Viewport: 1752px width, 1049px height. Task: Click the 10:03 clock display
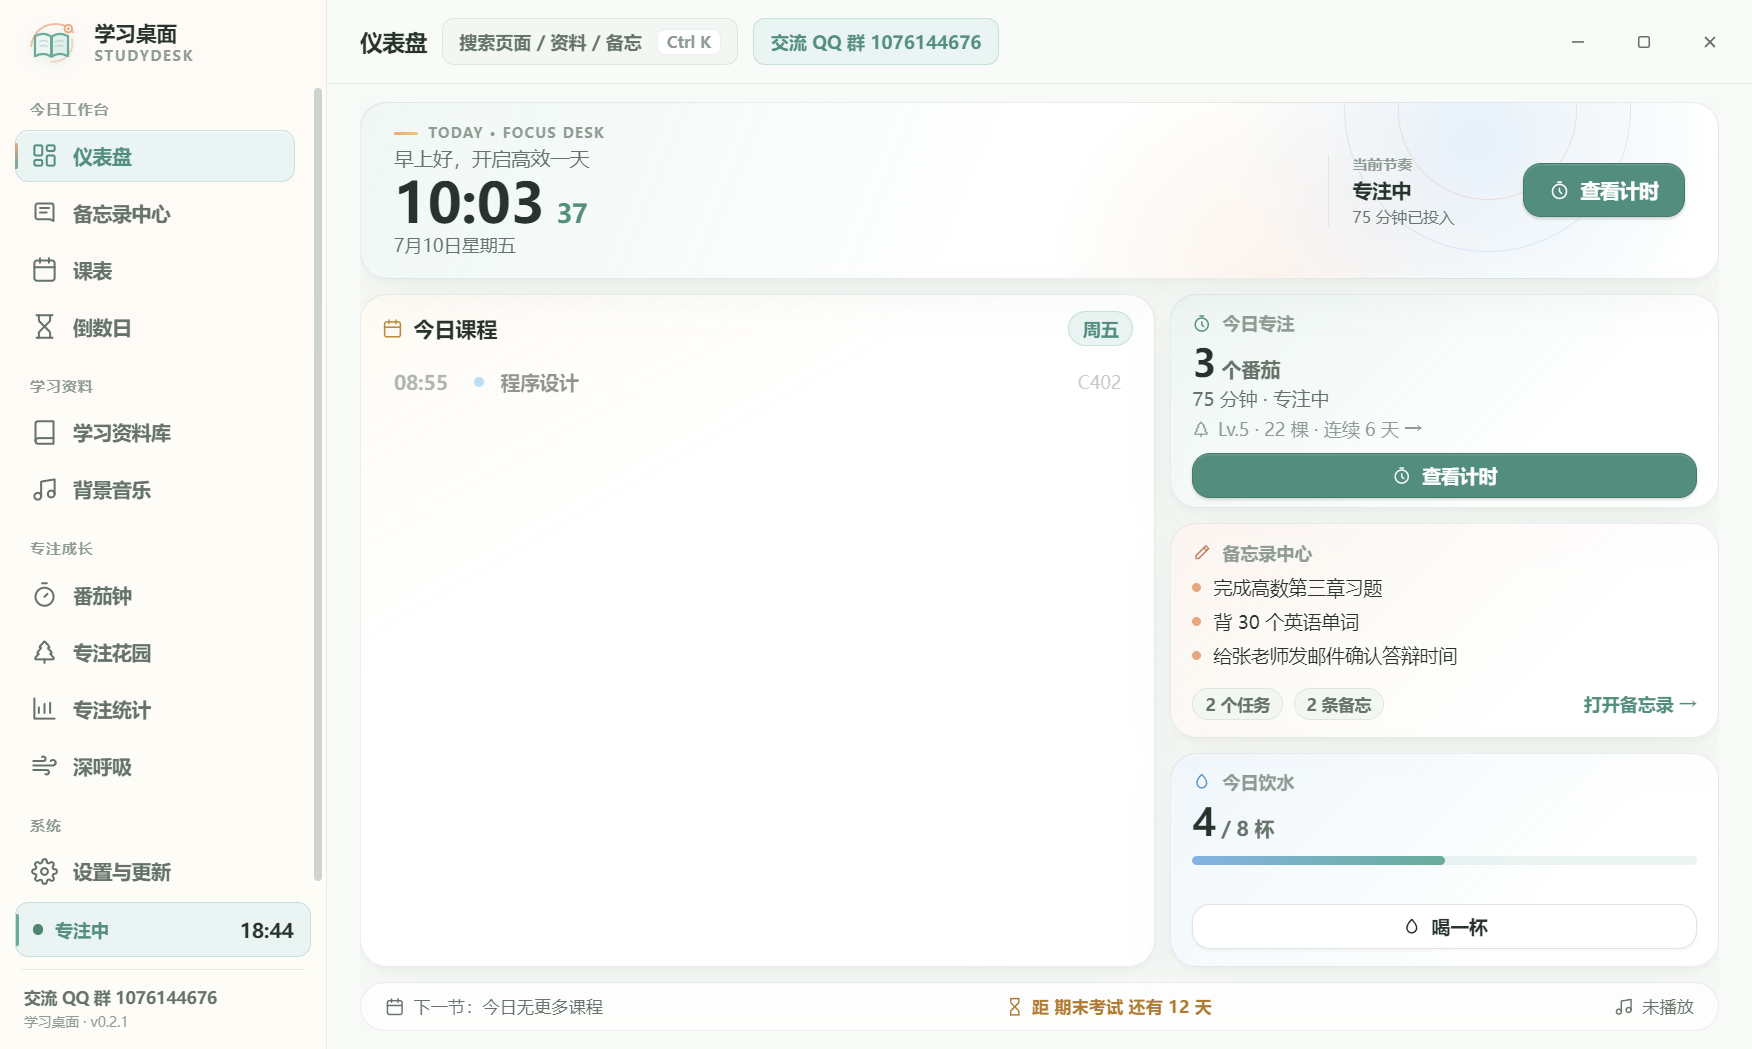(468, 202)
